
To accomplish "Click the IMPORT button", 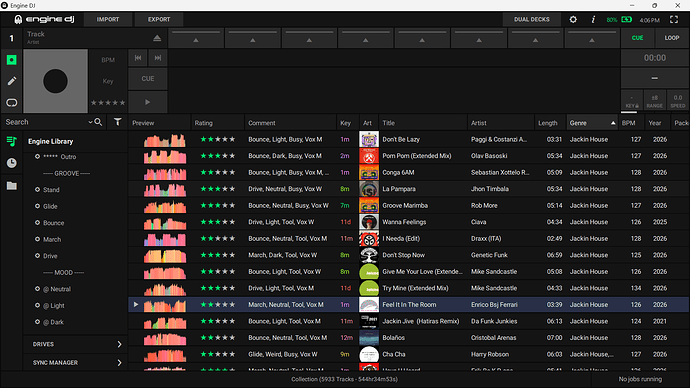I will pyautogui.click(x=108, y=19).
